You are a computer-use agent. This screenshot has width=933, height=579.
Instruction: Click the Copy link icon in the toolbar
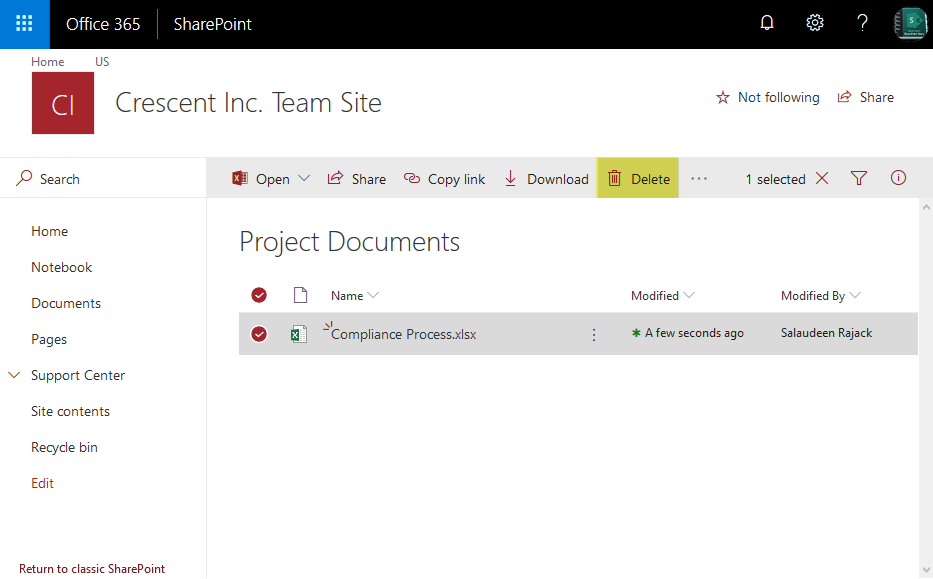coord(410,178)
